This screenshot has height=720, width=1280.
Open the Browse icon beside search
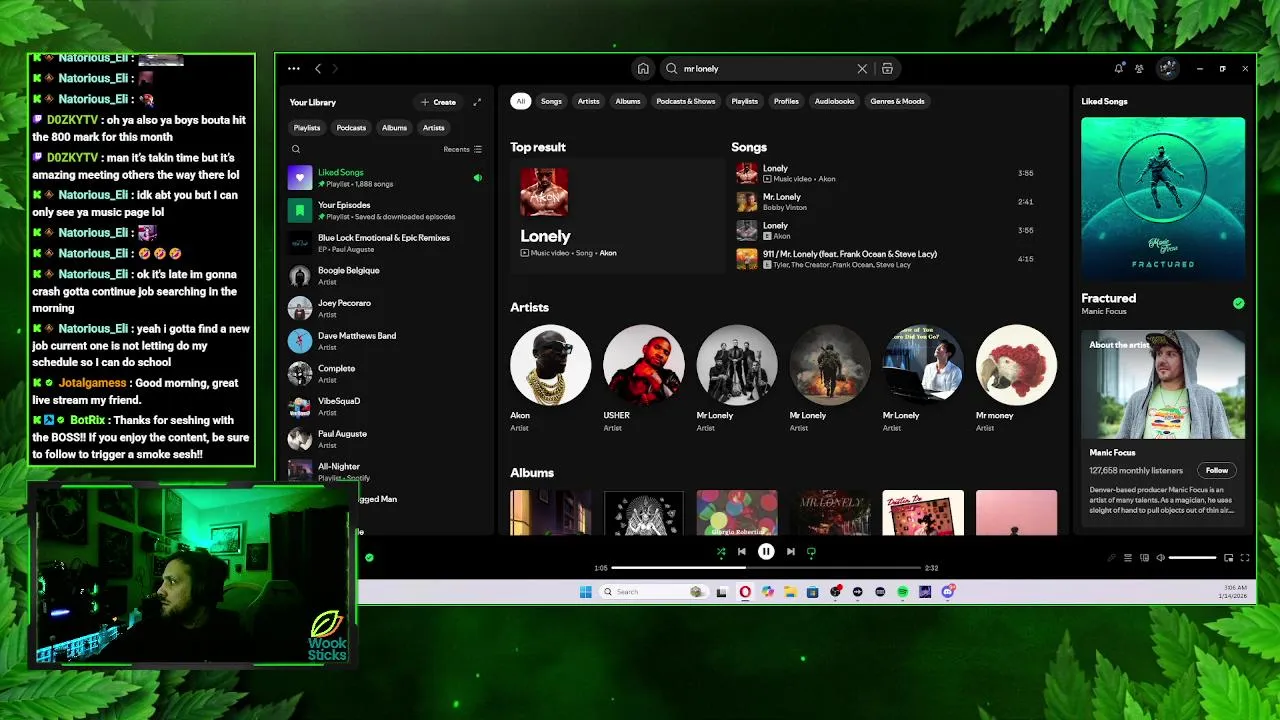[887, 69]
